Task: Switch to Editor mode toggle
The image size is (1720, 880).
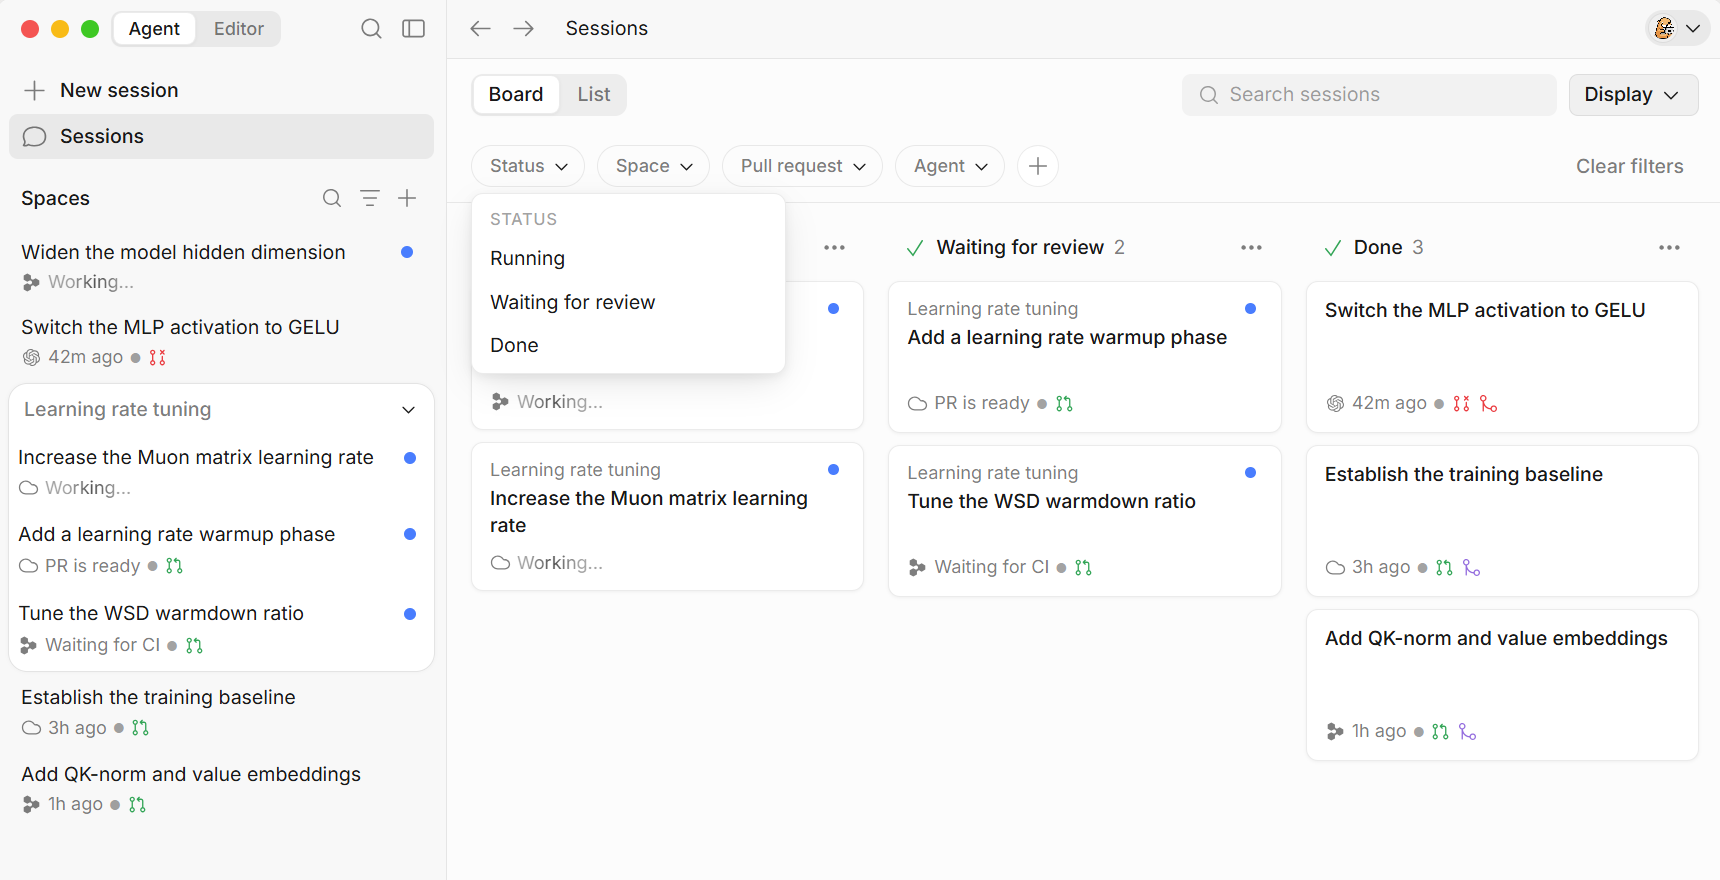Action: pos(239,29)
